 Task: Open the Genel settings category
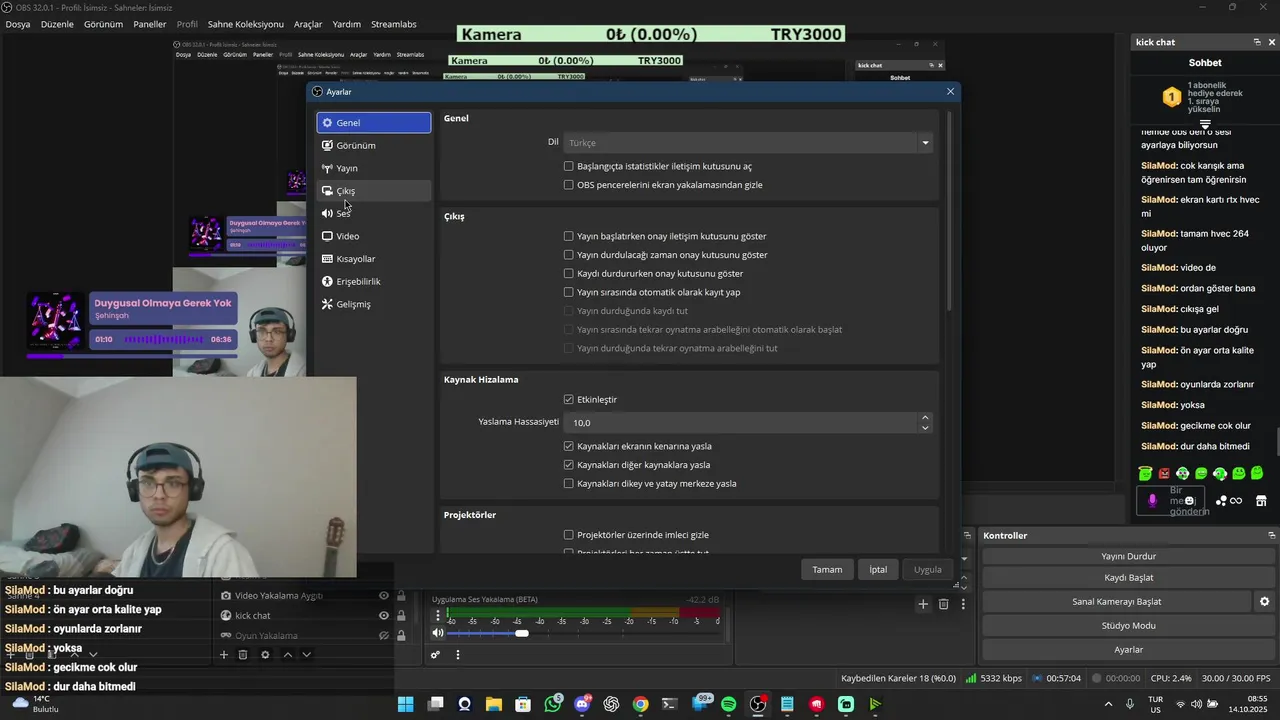pos(374,123)
